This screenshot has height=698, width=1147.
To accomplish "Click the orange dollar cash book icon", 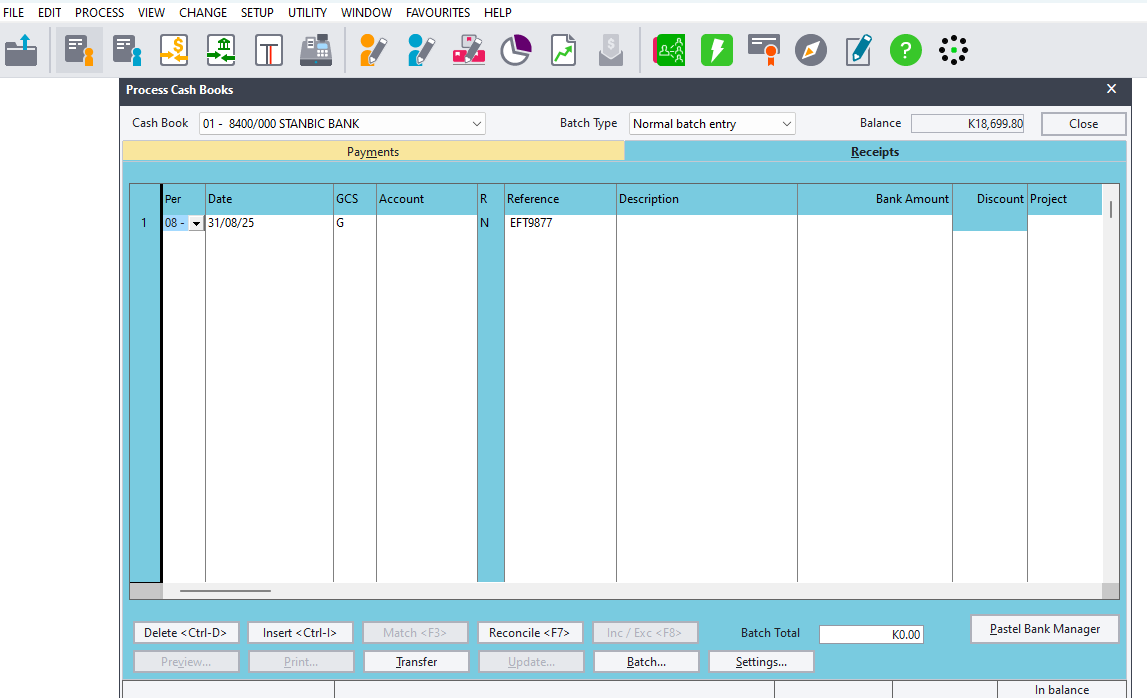I will (x=174, y=50).
